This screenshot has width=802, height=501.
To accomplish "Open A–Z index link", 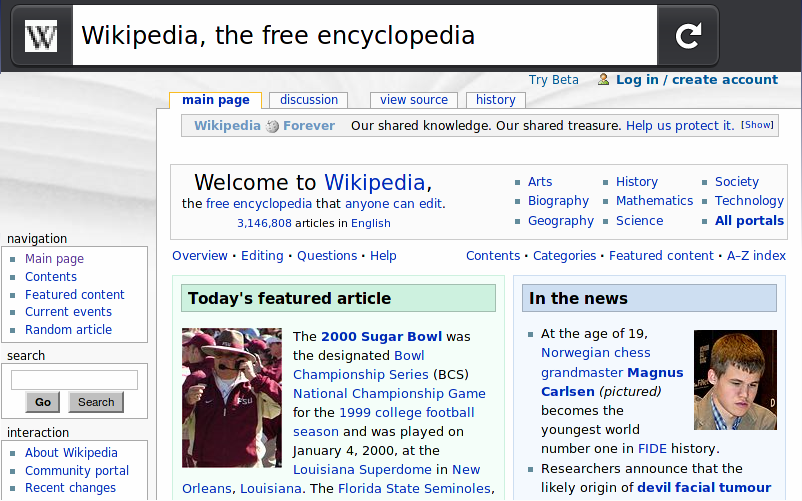I will tap(756, 256).
